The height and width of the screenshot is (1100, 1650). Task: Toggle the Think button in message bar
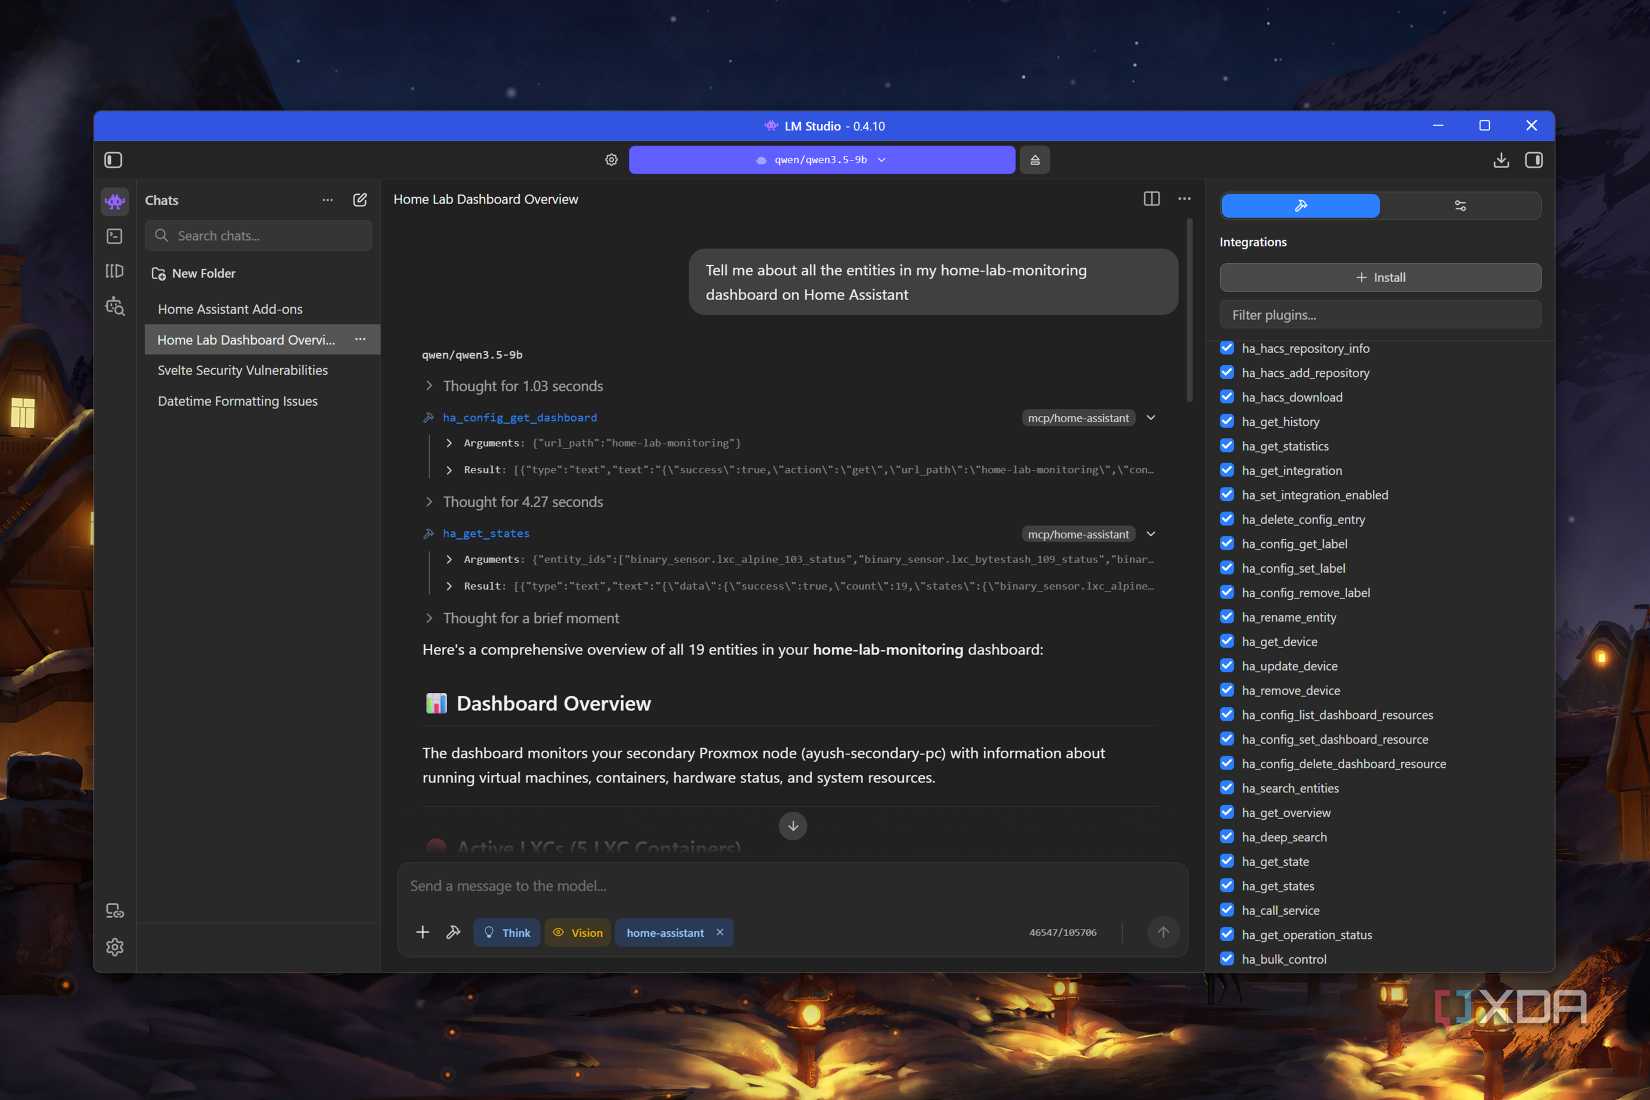(507, 933)
